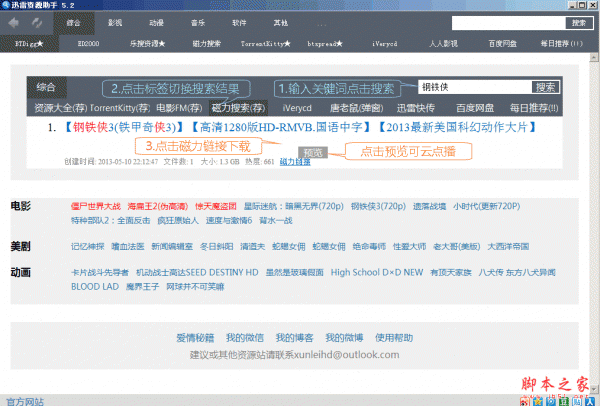Open the 小时代(更新720P) link
Viewport: 600px width, 406px height.
tap(486, 206)
